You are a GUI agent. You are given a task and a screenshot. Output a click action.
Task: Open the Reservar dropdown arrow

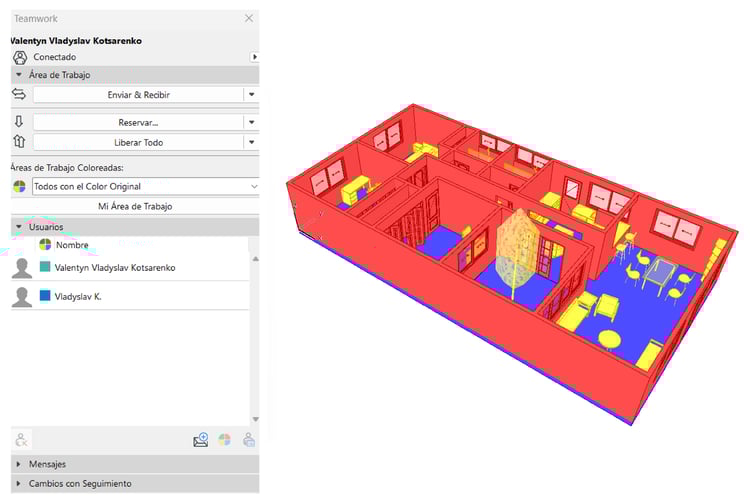point(252,122)
